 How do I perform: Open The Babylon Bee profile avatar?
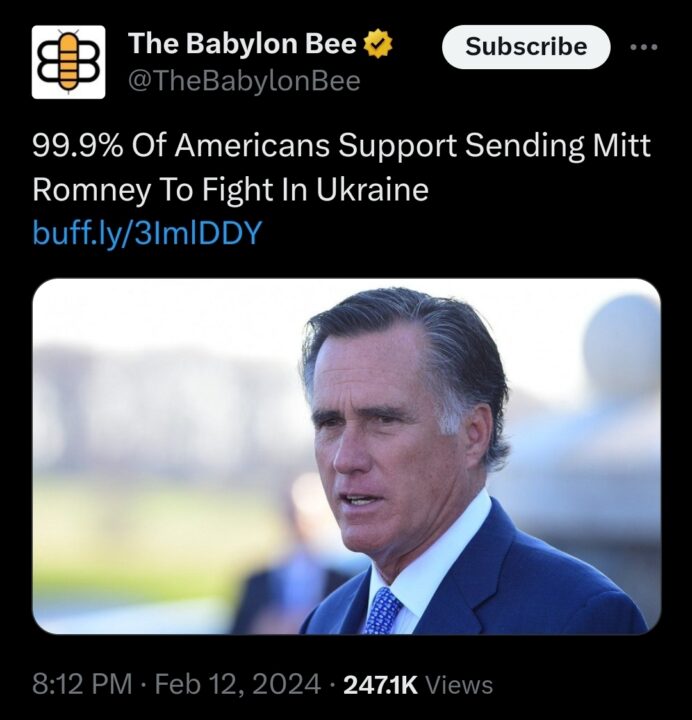(x=68, y=62)
